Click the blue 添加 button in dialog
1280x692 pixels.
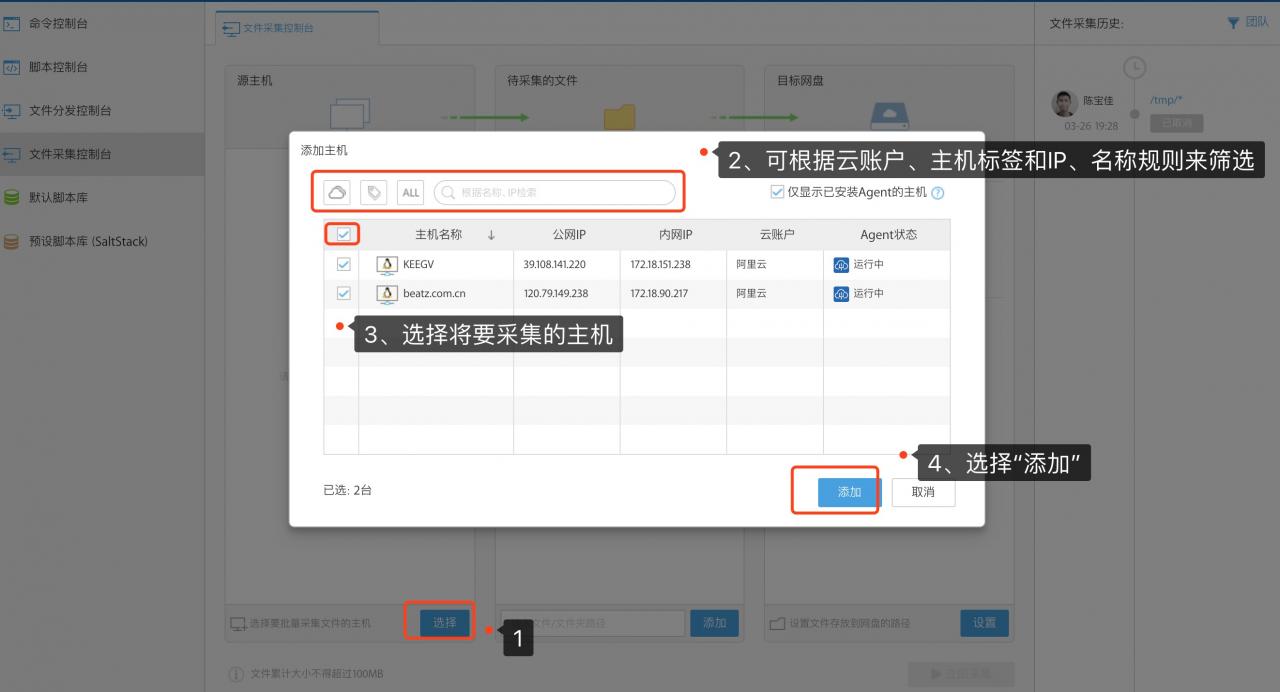click(x=849, y=492)
